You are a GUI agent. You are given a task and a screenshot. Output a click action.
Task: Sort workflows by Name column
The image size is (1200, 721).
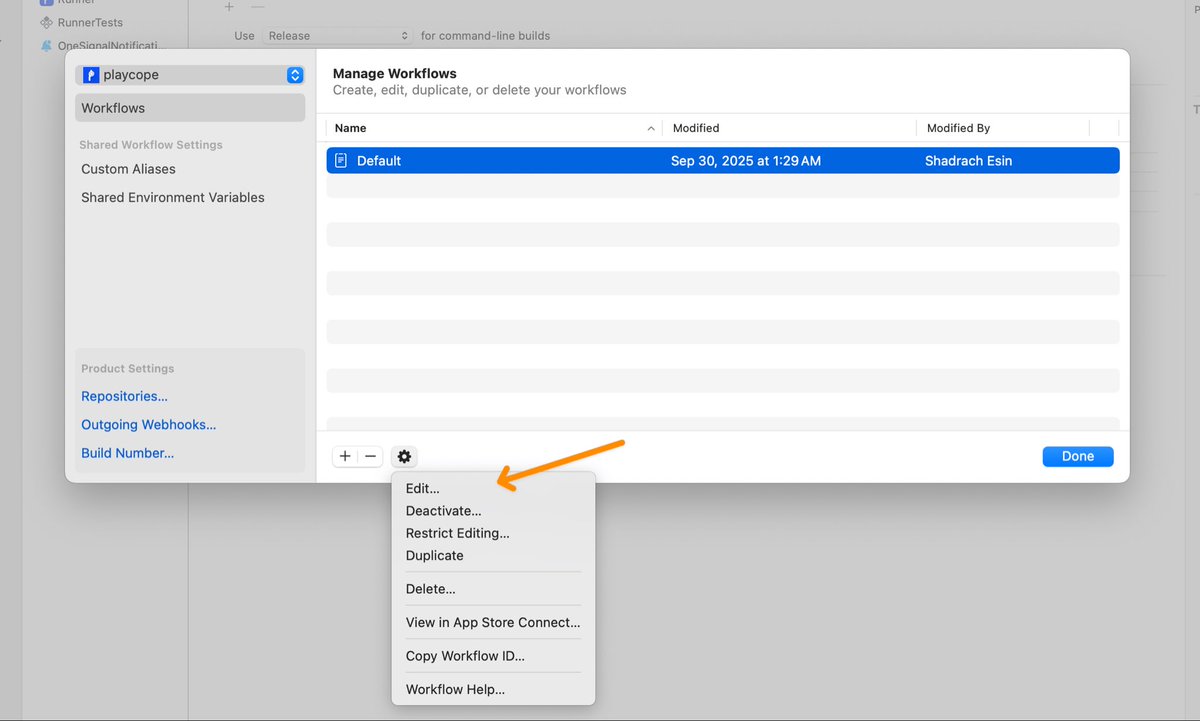click(494, 128)
